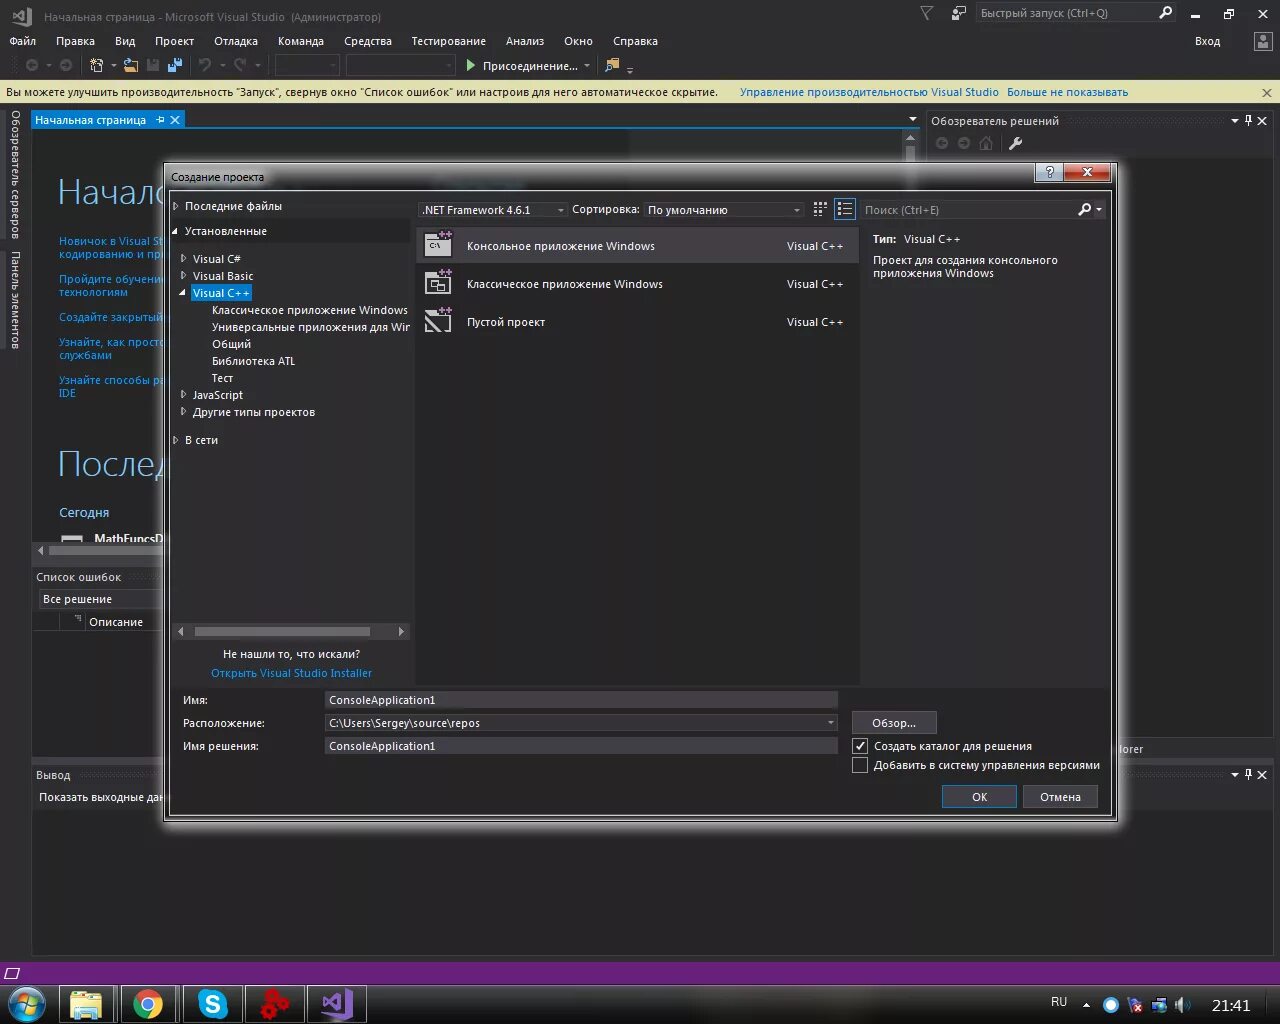The width and height of the screenshot is (1280, 1024).
Task: Click the notifications flag icon
Action: 926,13
